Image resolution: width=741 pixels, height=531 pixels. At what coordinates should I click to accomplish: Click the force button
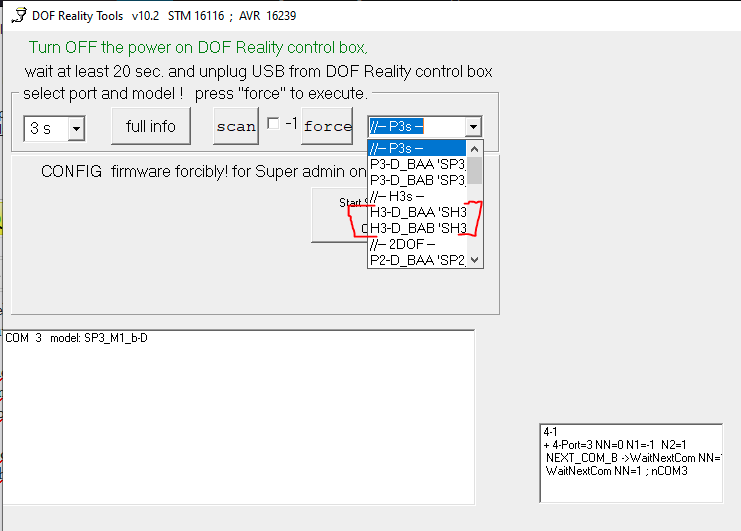pos(327,126)
